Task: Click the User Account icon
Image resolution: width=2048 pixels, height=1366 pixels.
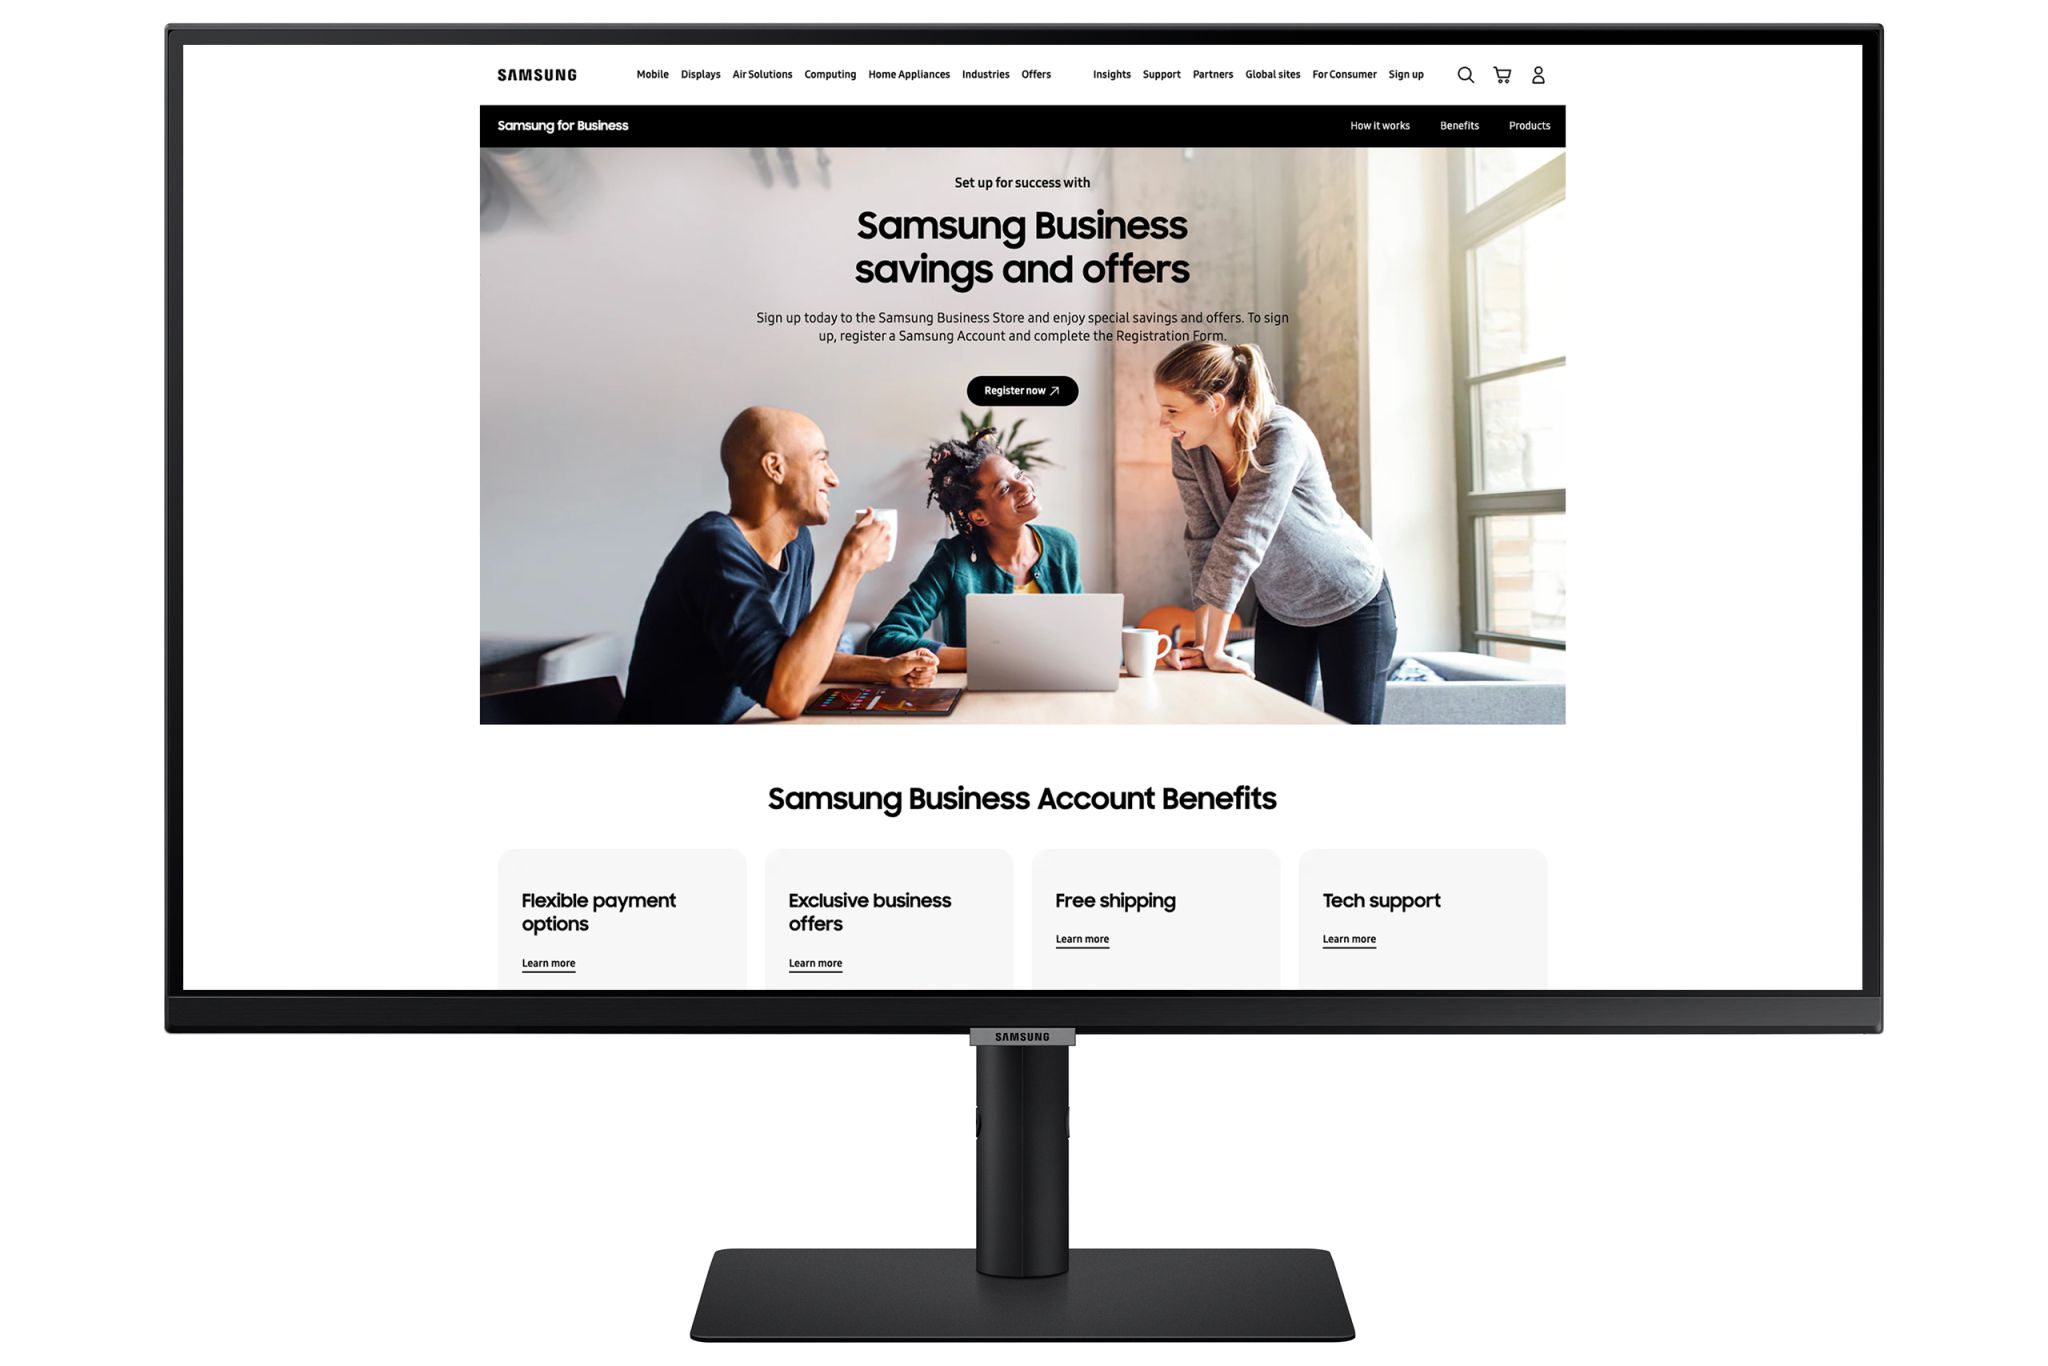Action: click(1538, 75)
